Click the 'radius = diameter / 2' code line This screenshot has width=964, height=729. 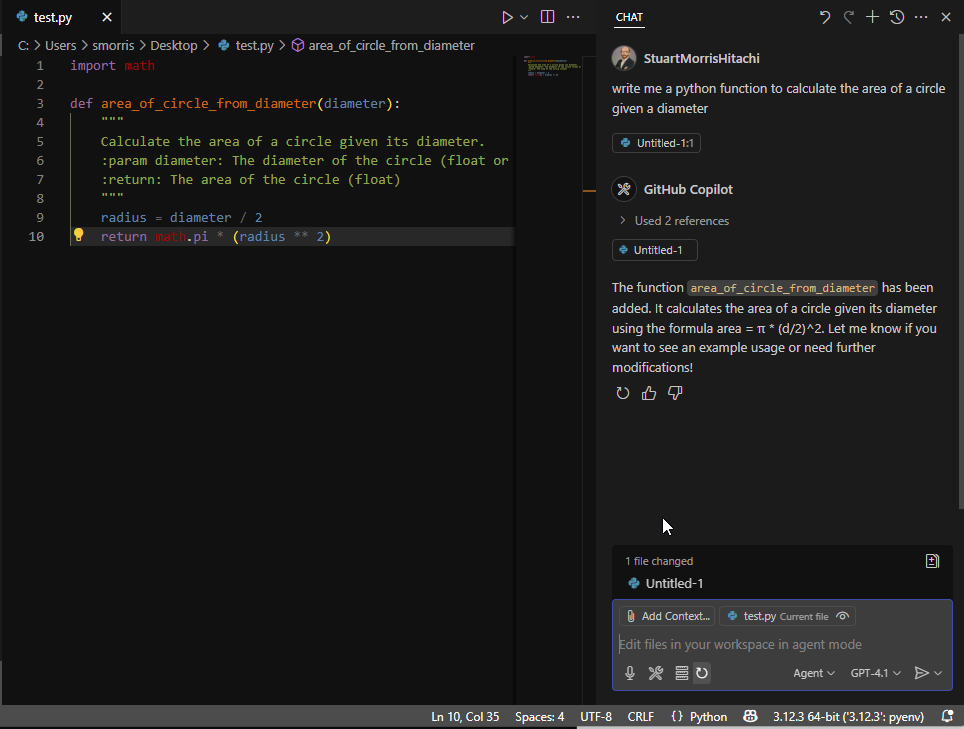[181, 217]
